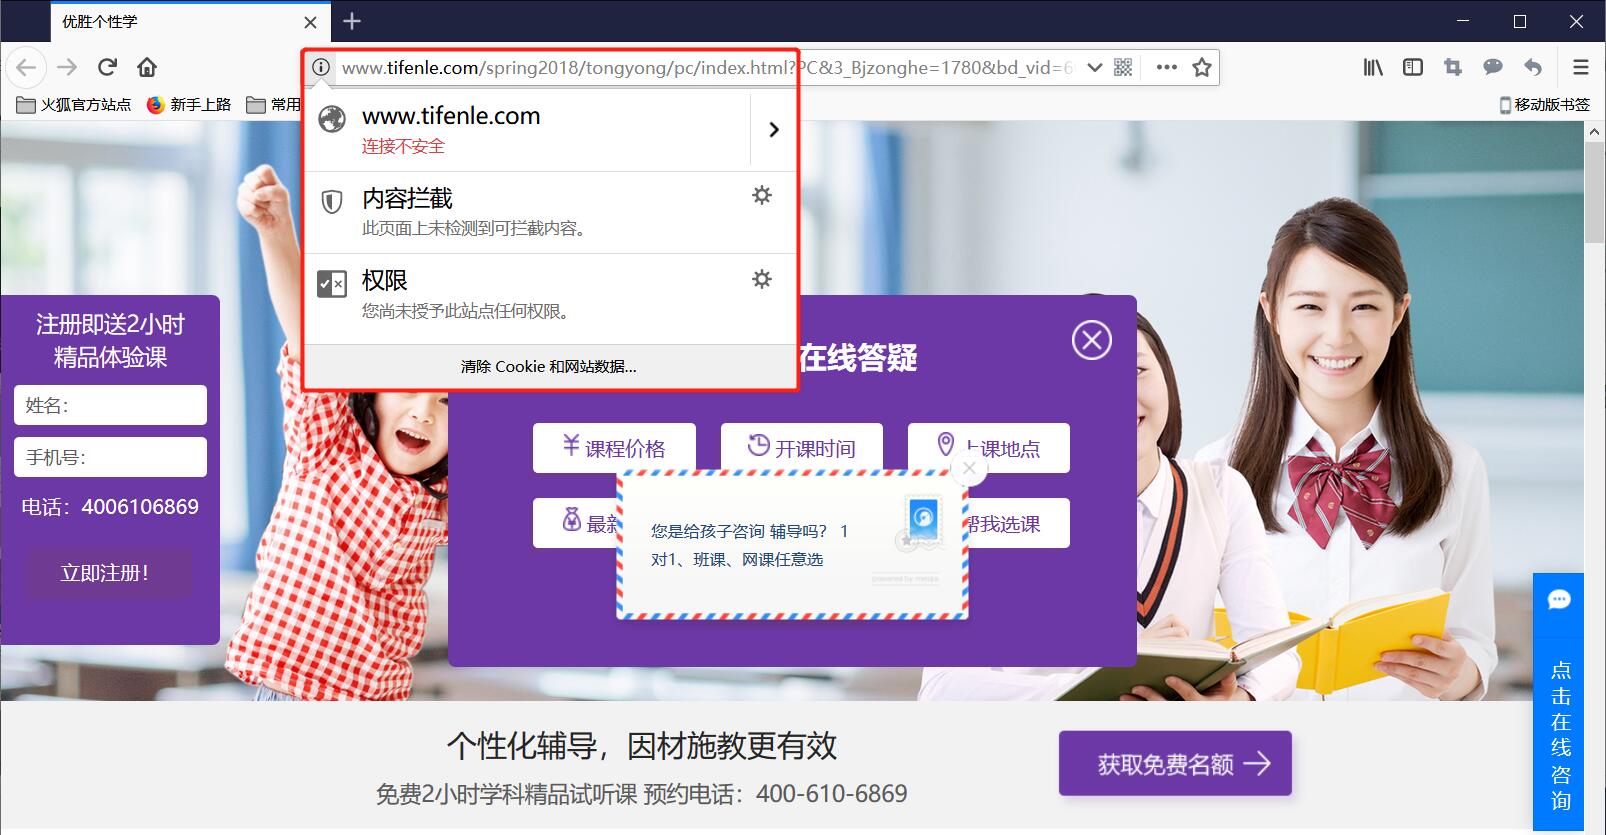1606x835 pixels.
Task: Open the Firefox hamburger menu
Action: (x=1580, y=67)
